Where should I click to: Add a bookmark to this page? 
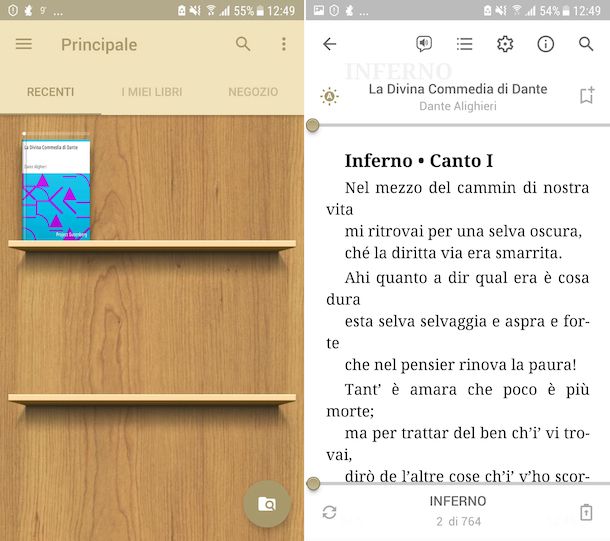587,95
